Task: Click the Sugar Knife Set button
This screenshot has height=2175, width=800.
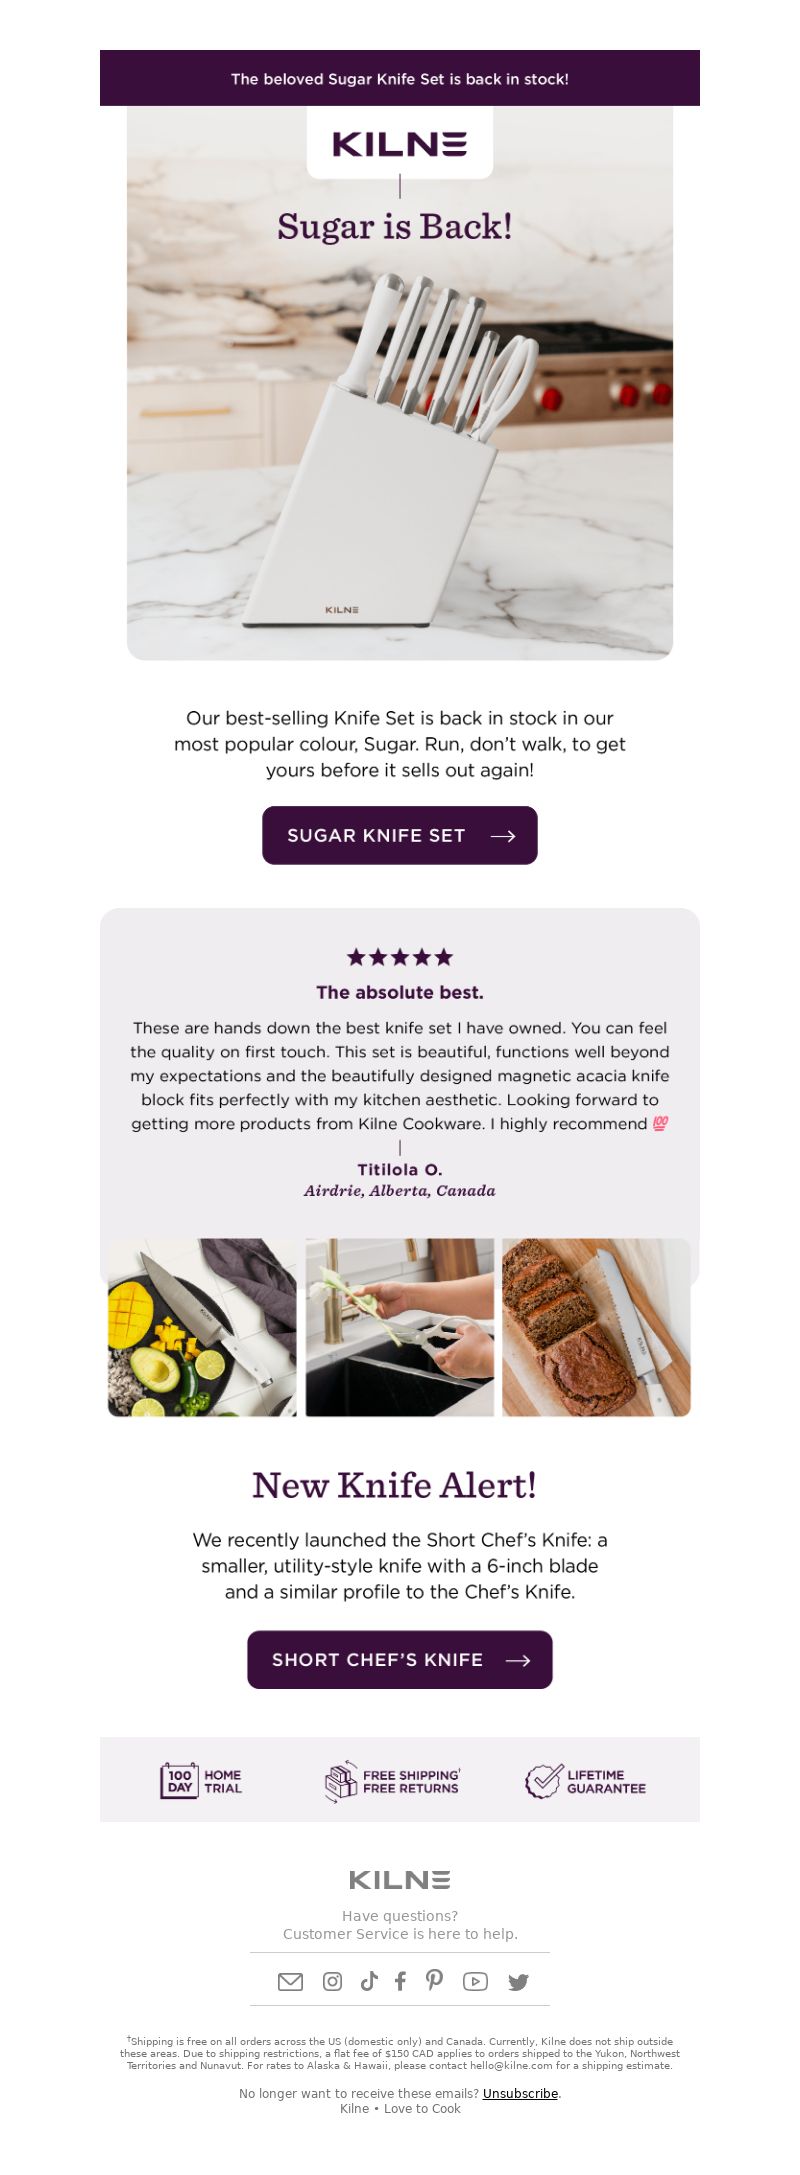Action: point(400,835)
